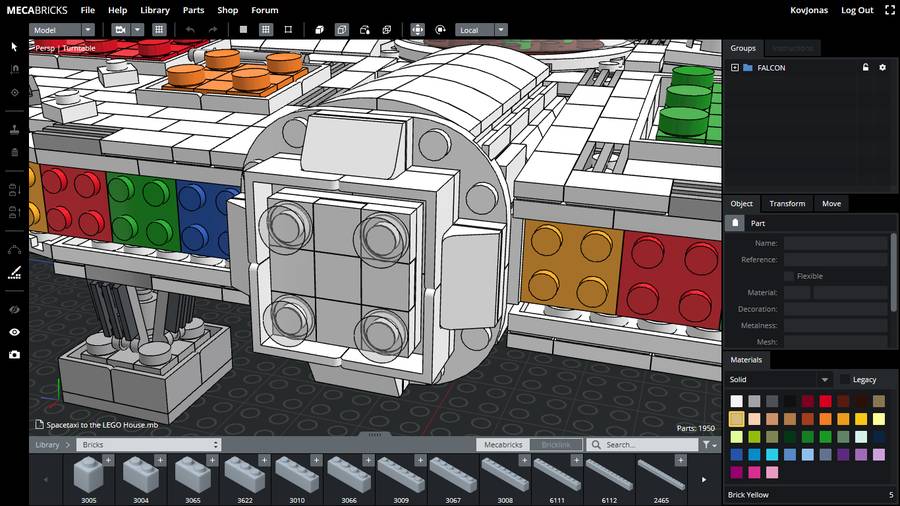The width and height of the screenshot is (900, 506).
Task: Open the Local orientation dropdown
Action: point(481,30)
